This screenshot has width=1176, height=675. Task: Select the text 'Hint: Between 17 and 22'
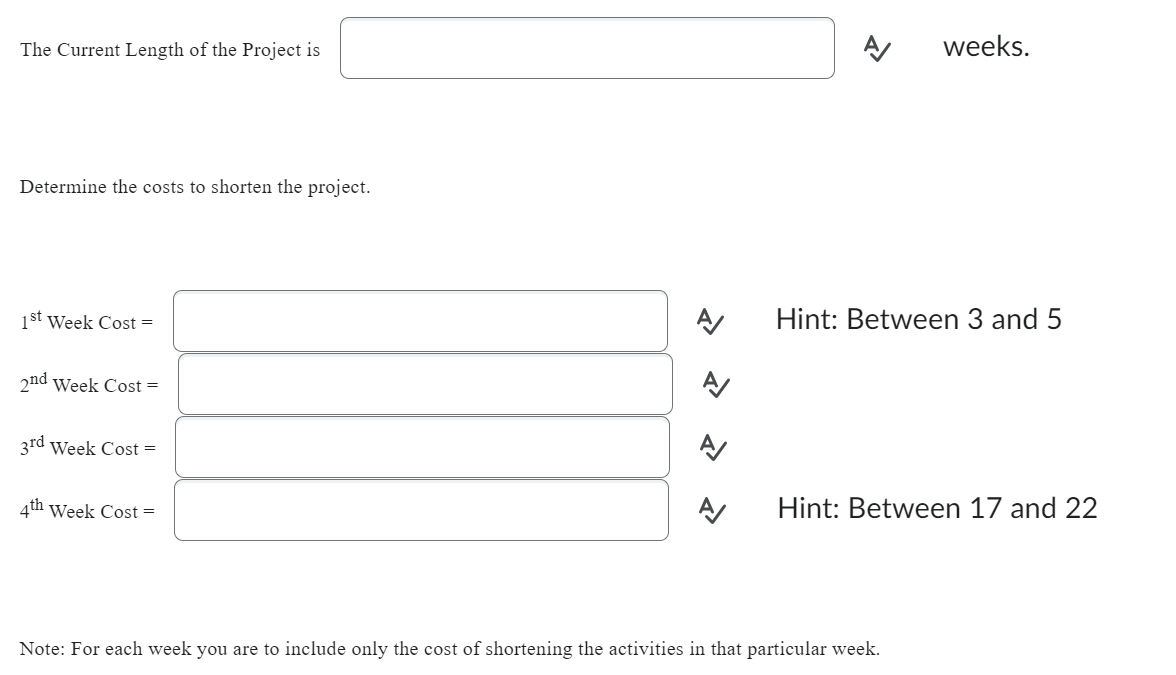(x=937, y=508)
